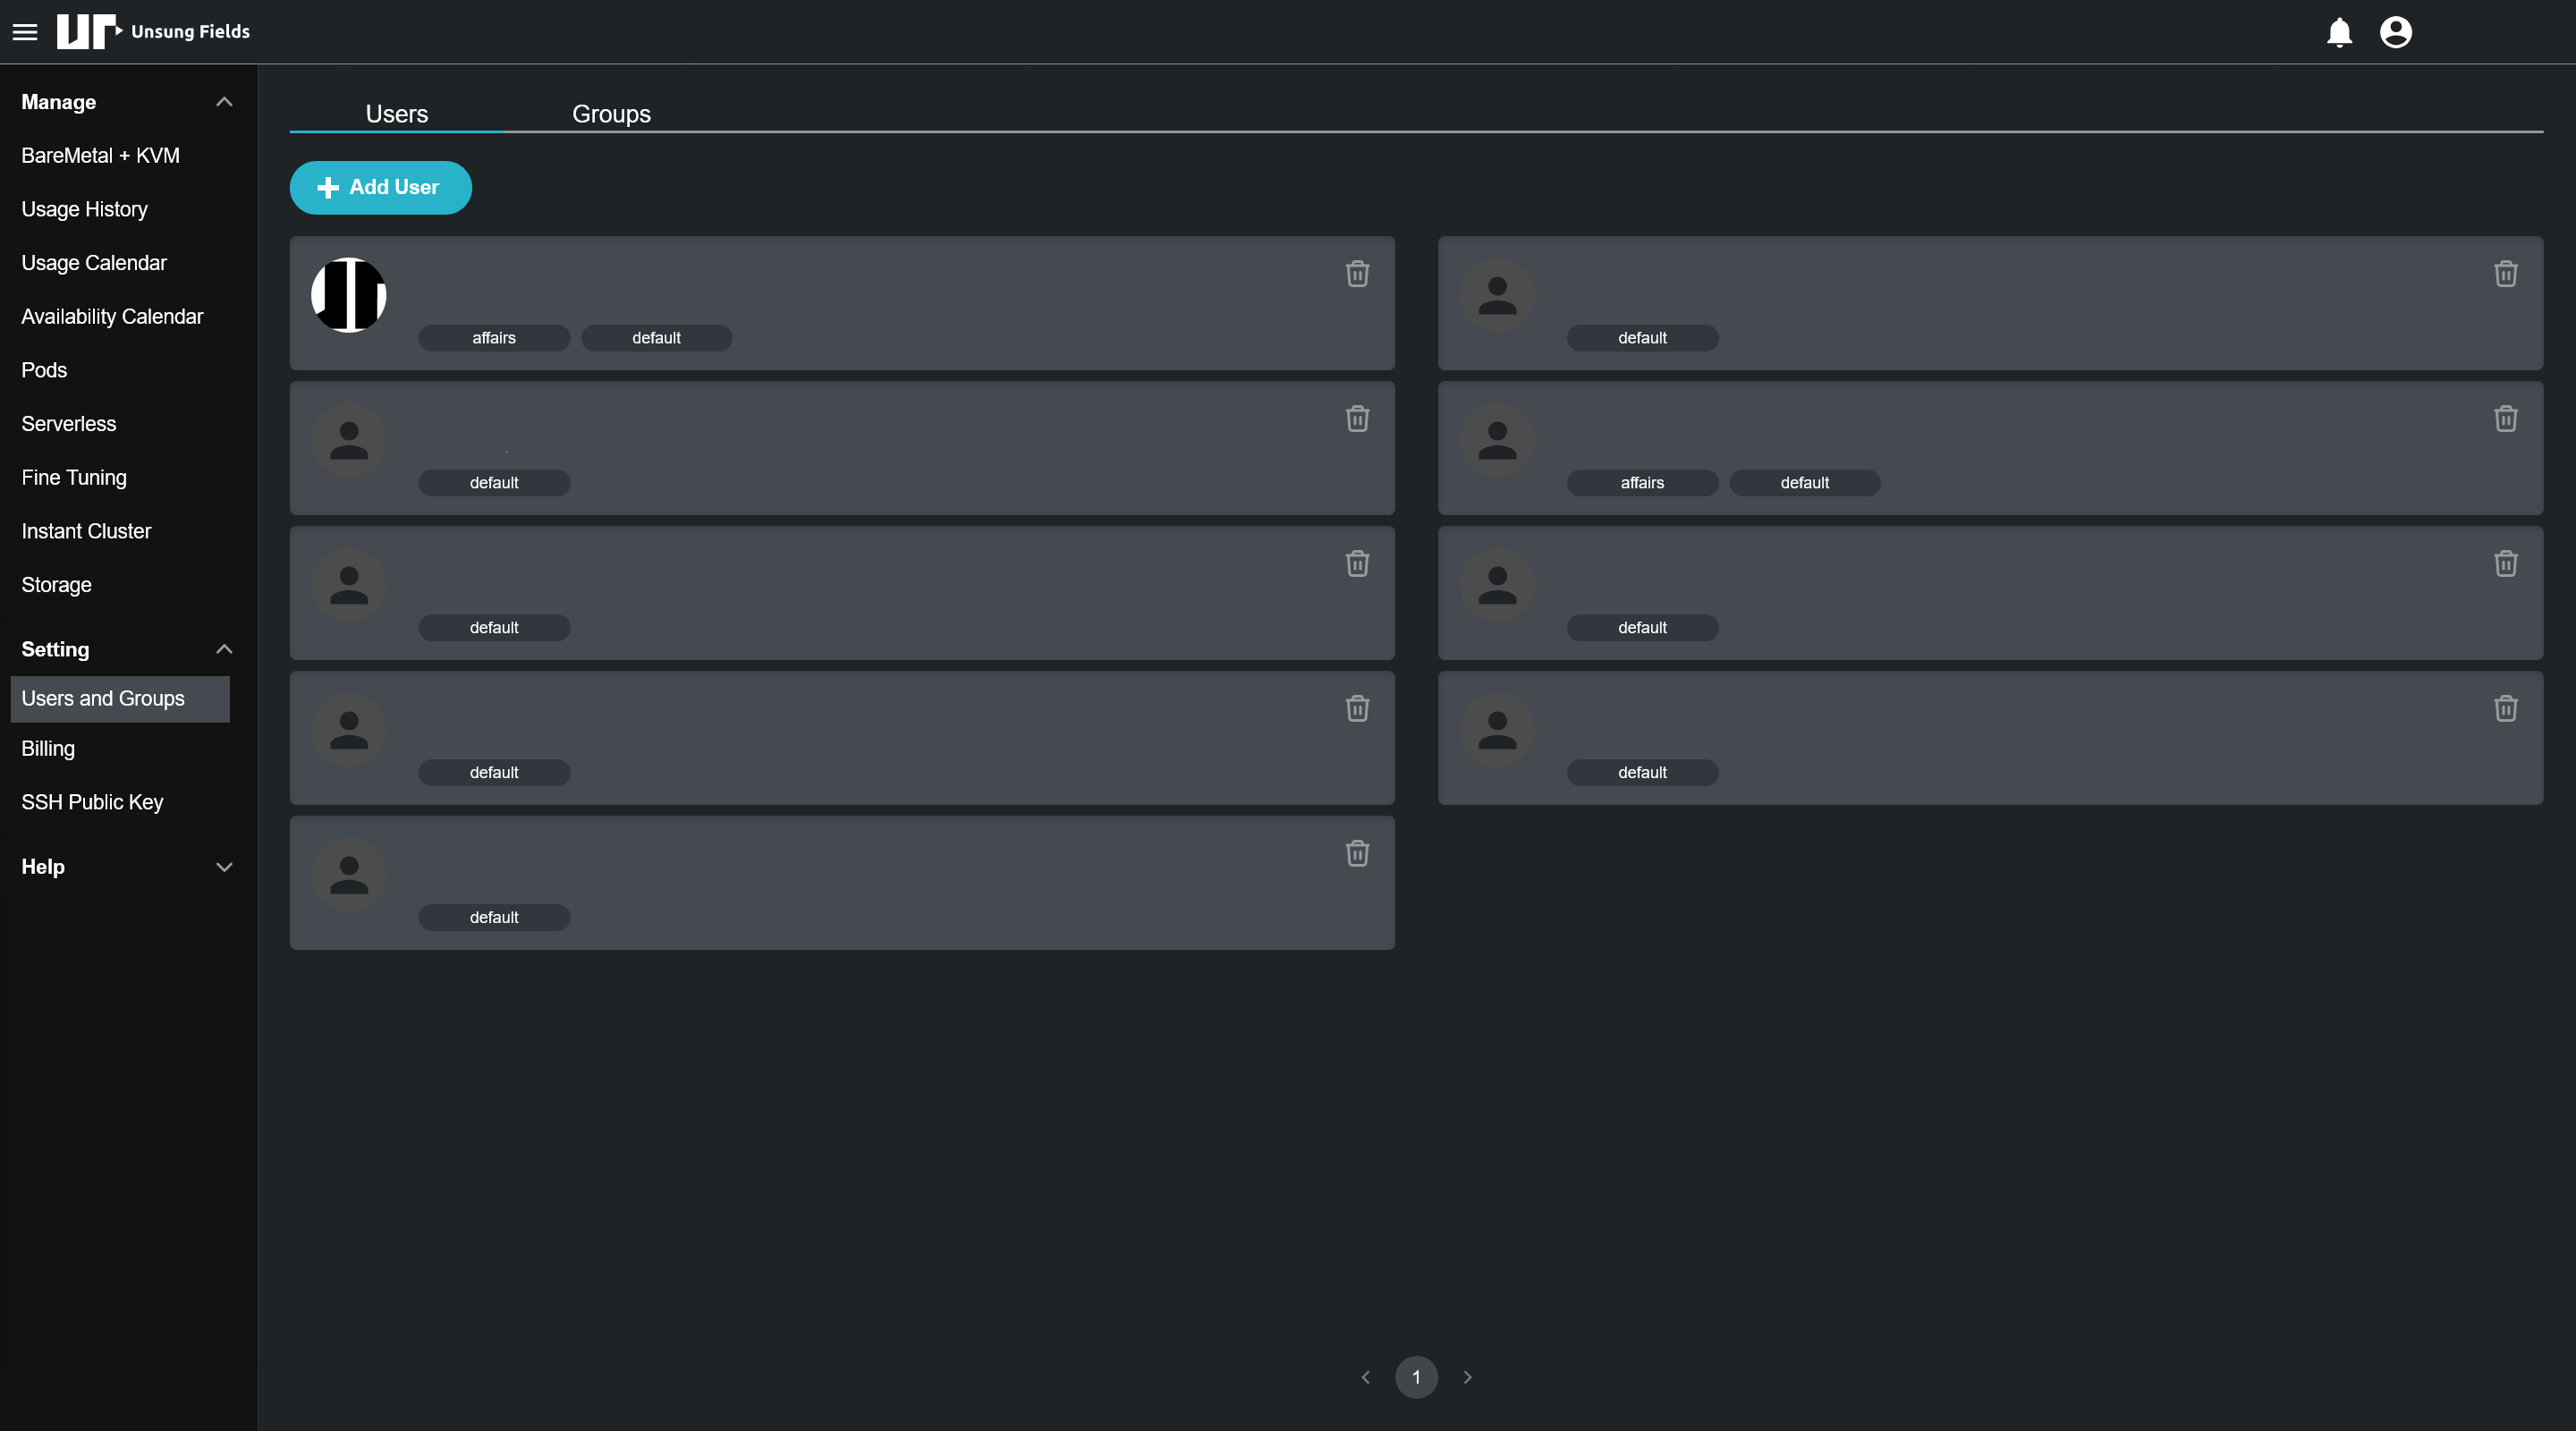Open the hamburger menu icon

coord(25,32)
